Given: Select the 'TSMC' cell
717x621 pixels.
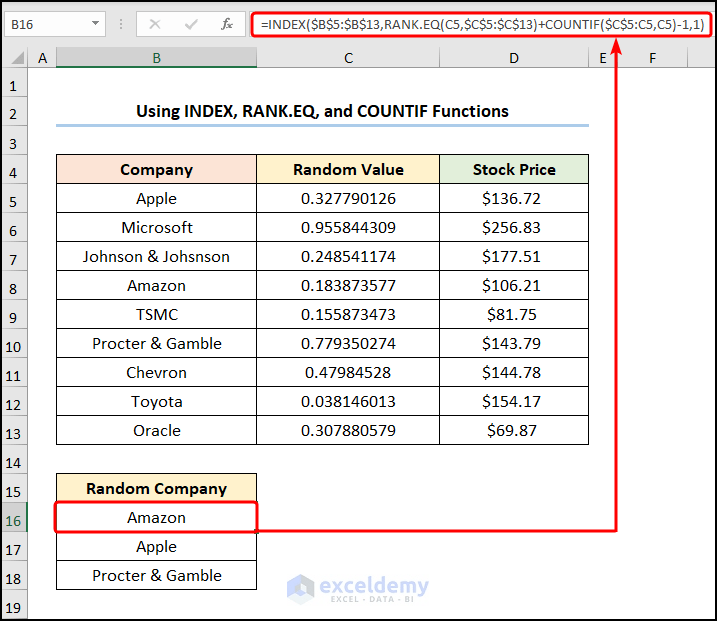Looking at the screenshot, I should [x=156, y=314].
